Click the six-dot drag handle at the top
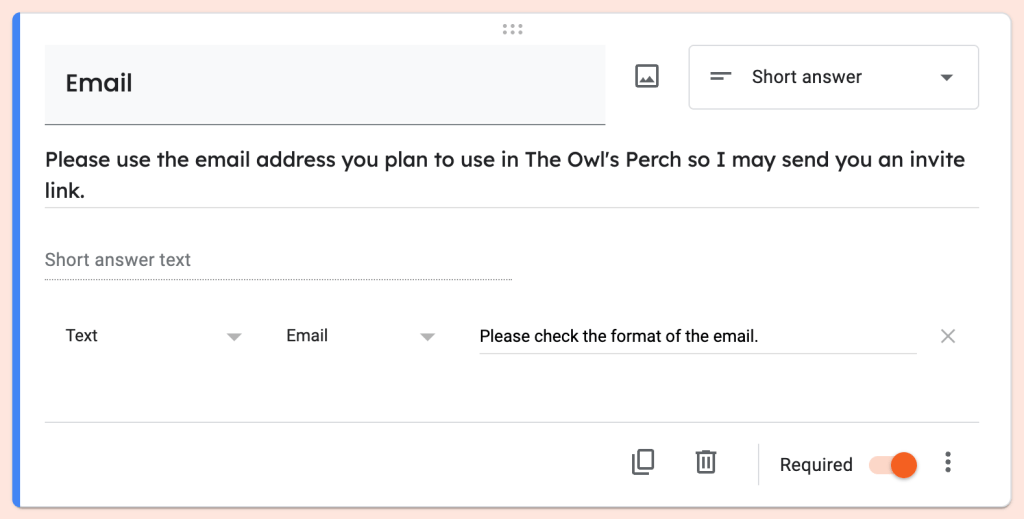This screenshot has width=1024, height=519. (512, 29)
